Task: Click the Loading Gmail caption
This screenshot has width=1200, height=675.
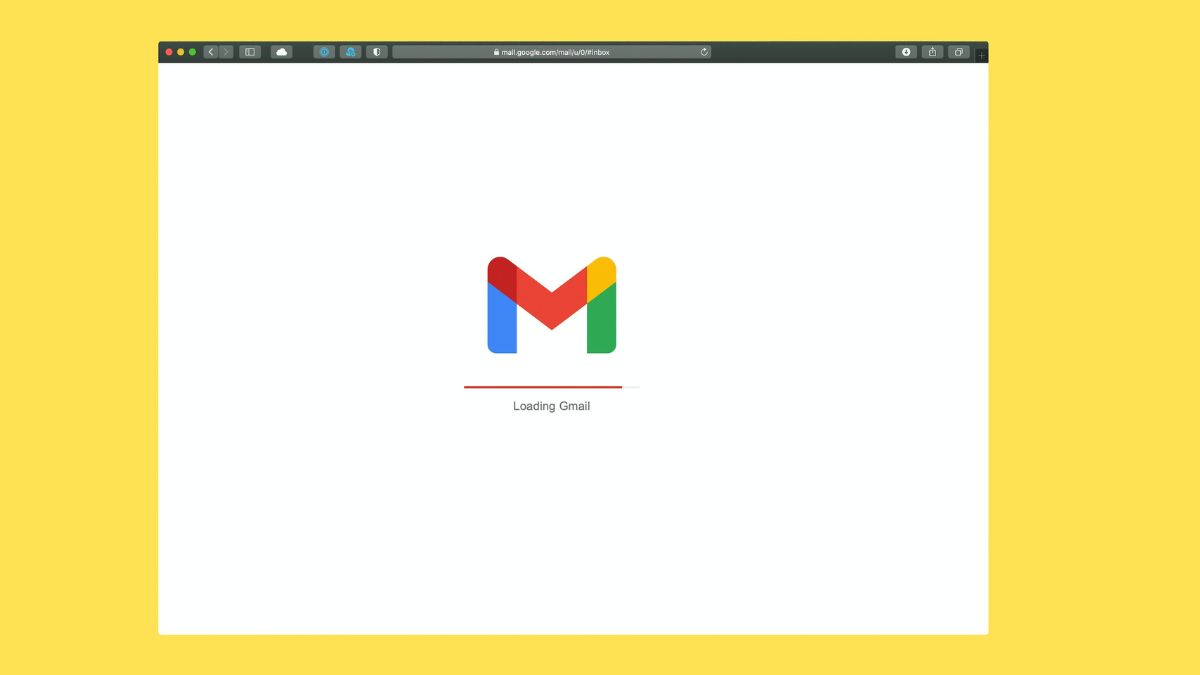Action: pos(551,406)
